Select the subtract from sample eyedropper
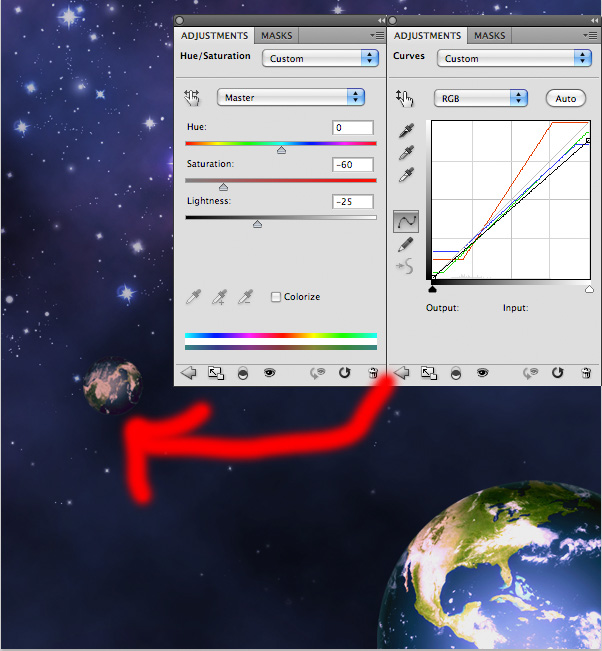Screen dimensions: 602x651 (x=245, y=297)
